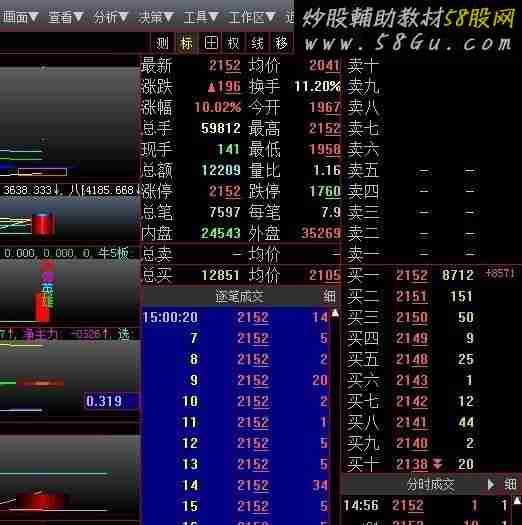Click the red cylinder bar in the chart

(x=43, y=223)
